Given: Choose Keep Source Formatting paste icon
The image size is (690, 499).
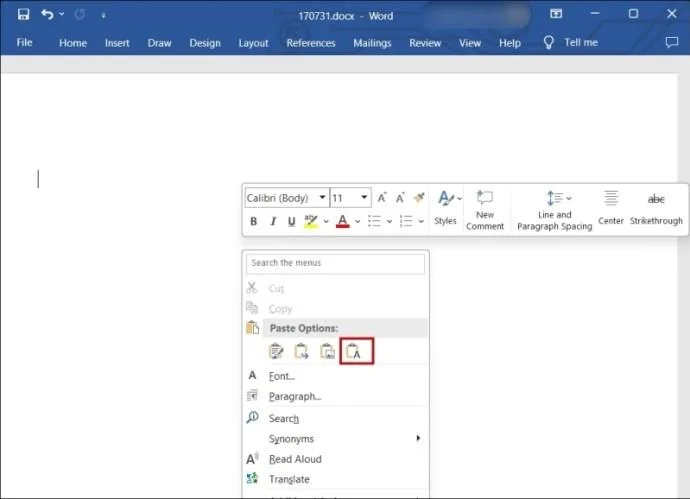Looking at the screenshot, I should tap(276, 351).
